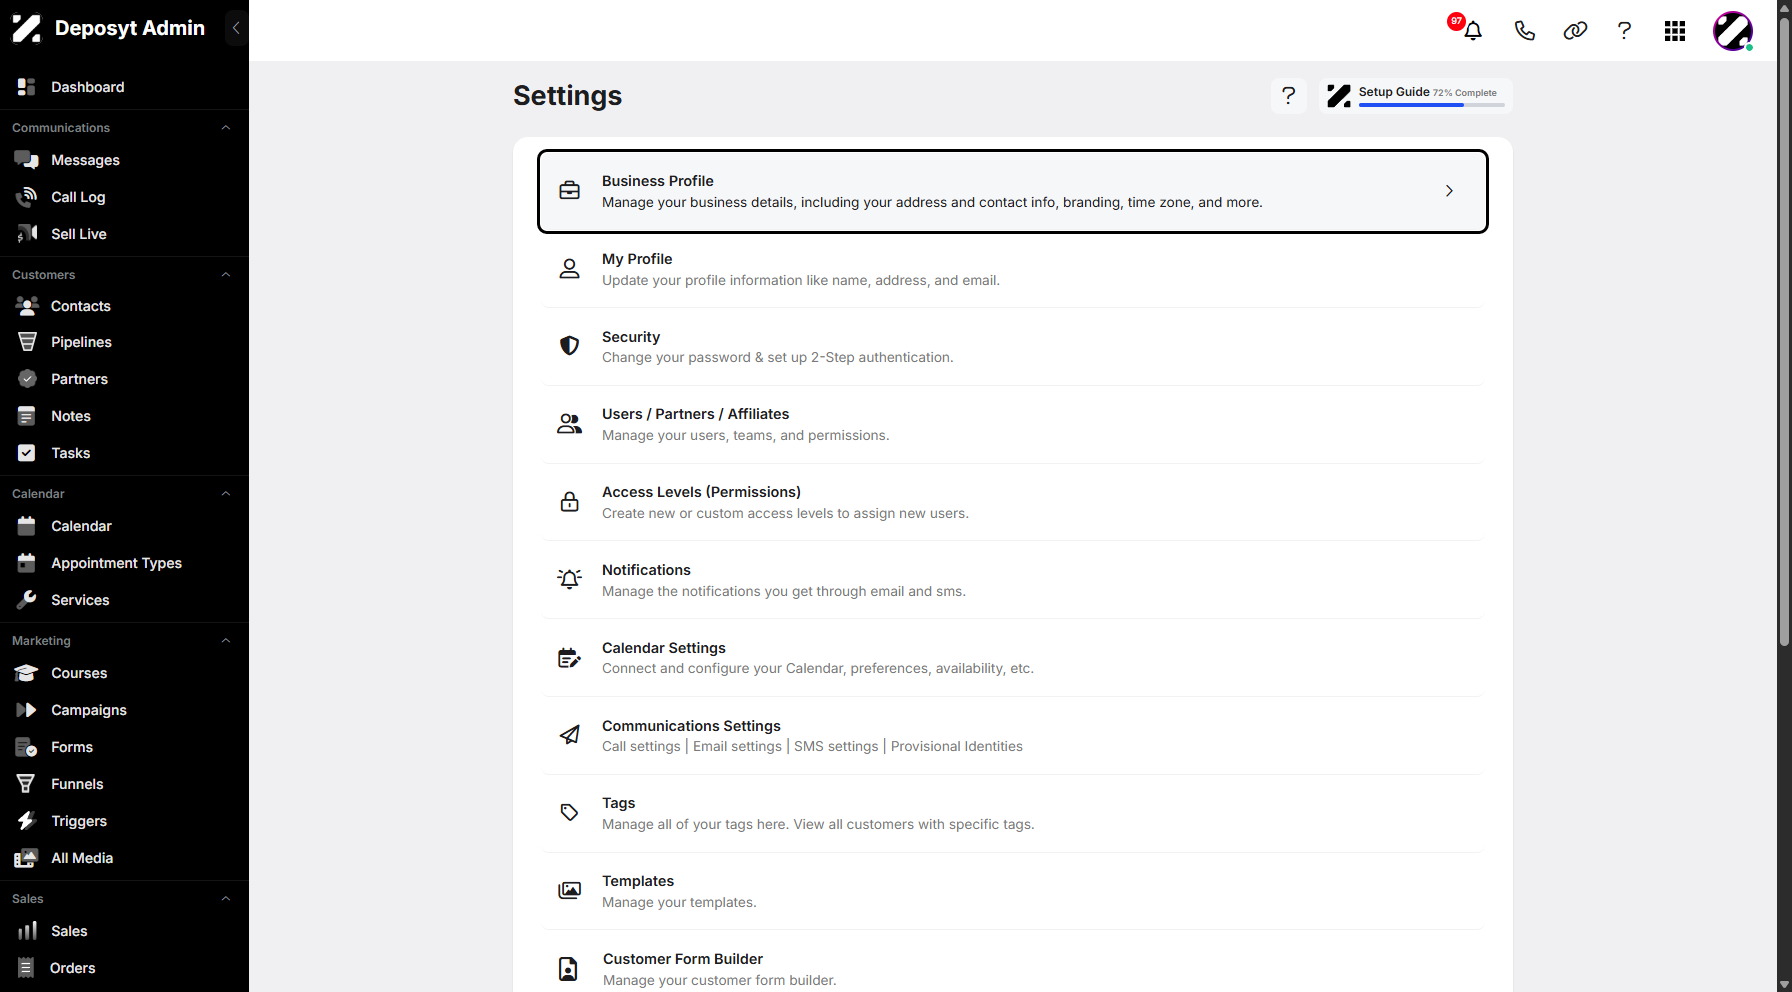The image size is (1792, 992).
Task: Click the page vertical scrollbar
Action: 1784,330
